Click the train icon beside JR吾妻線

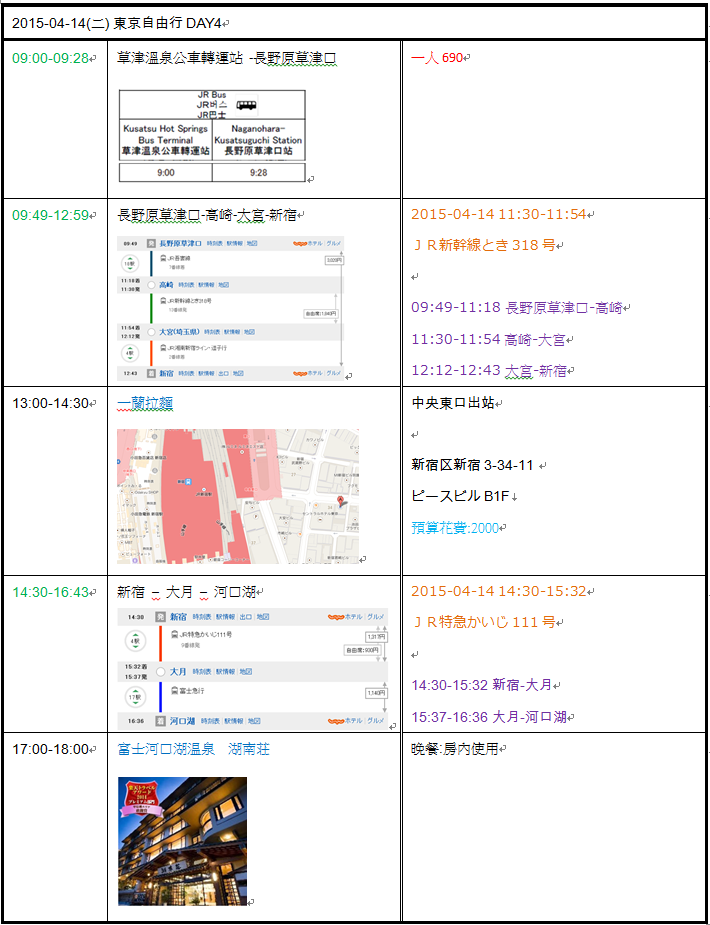tap(163, 258)
